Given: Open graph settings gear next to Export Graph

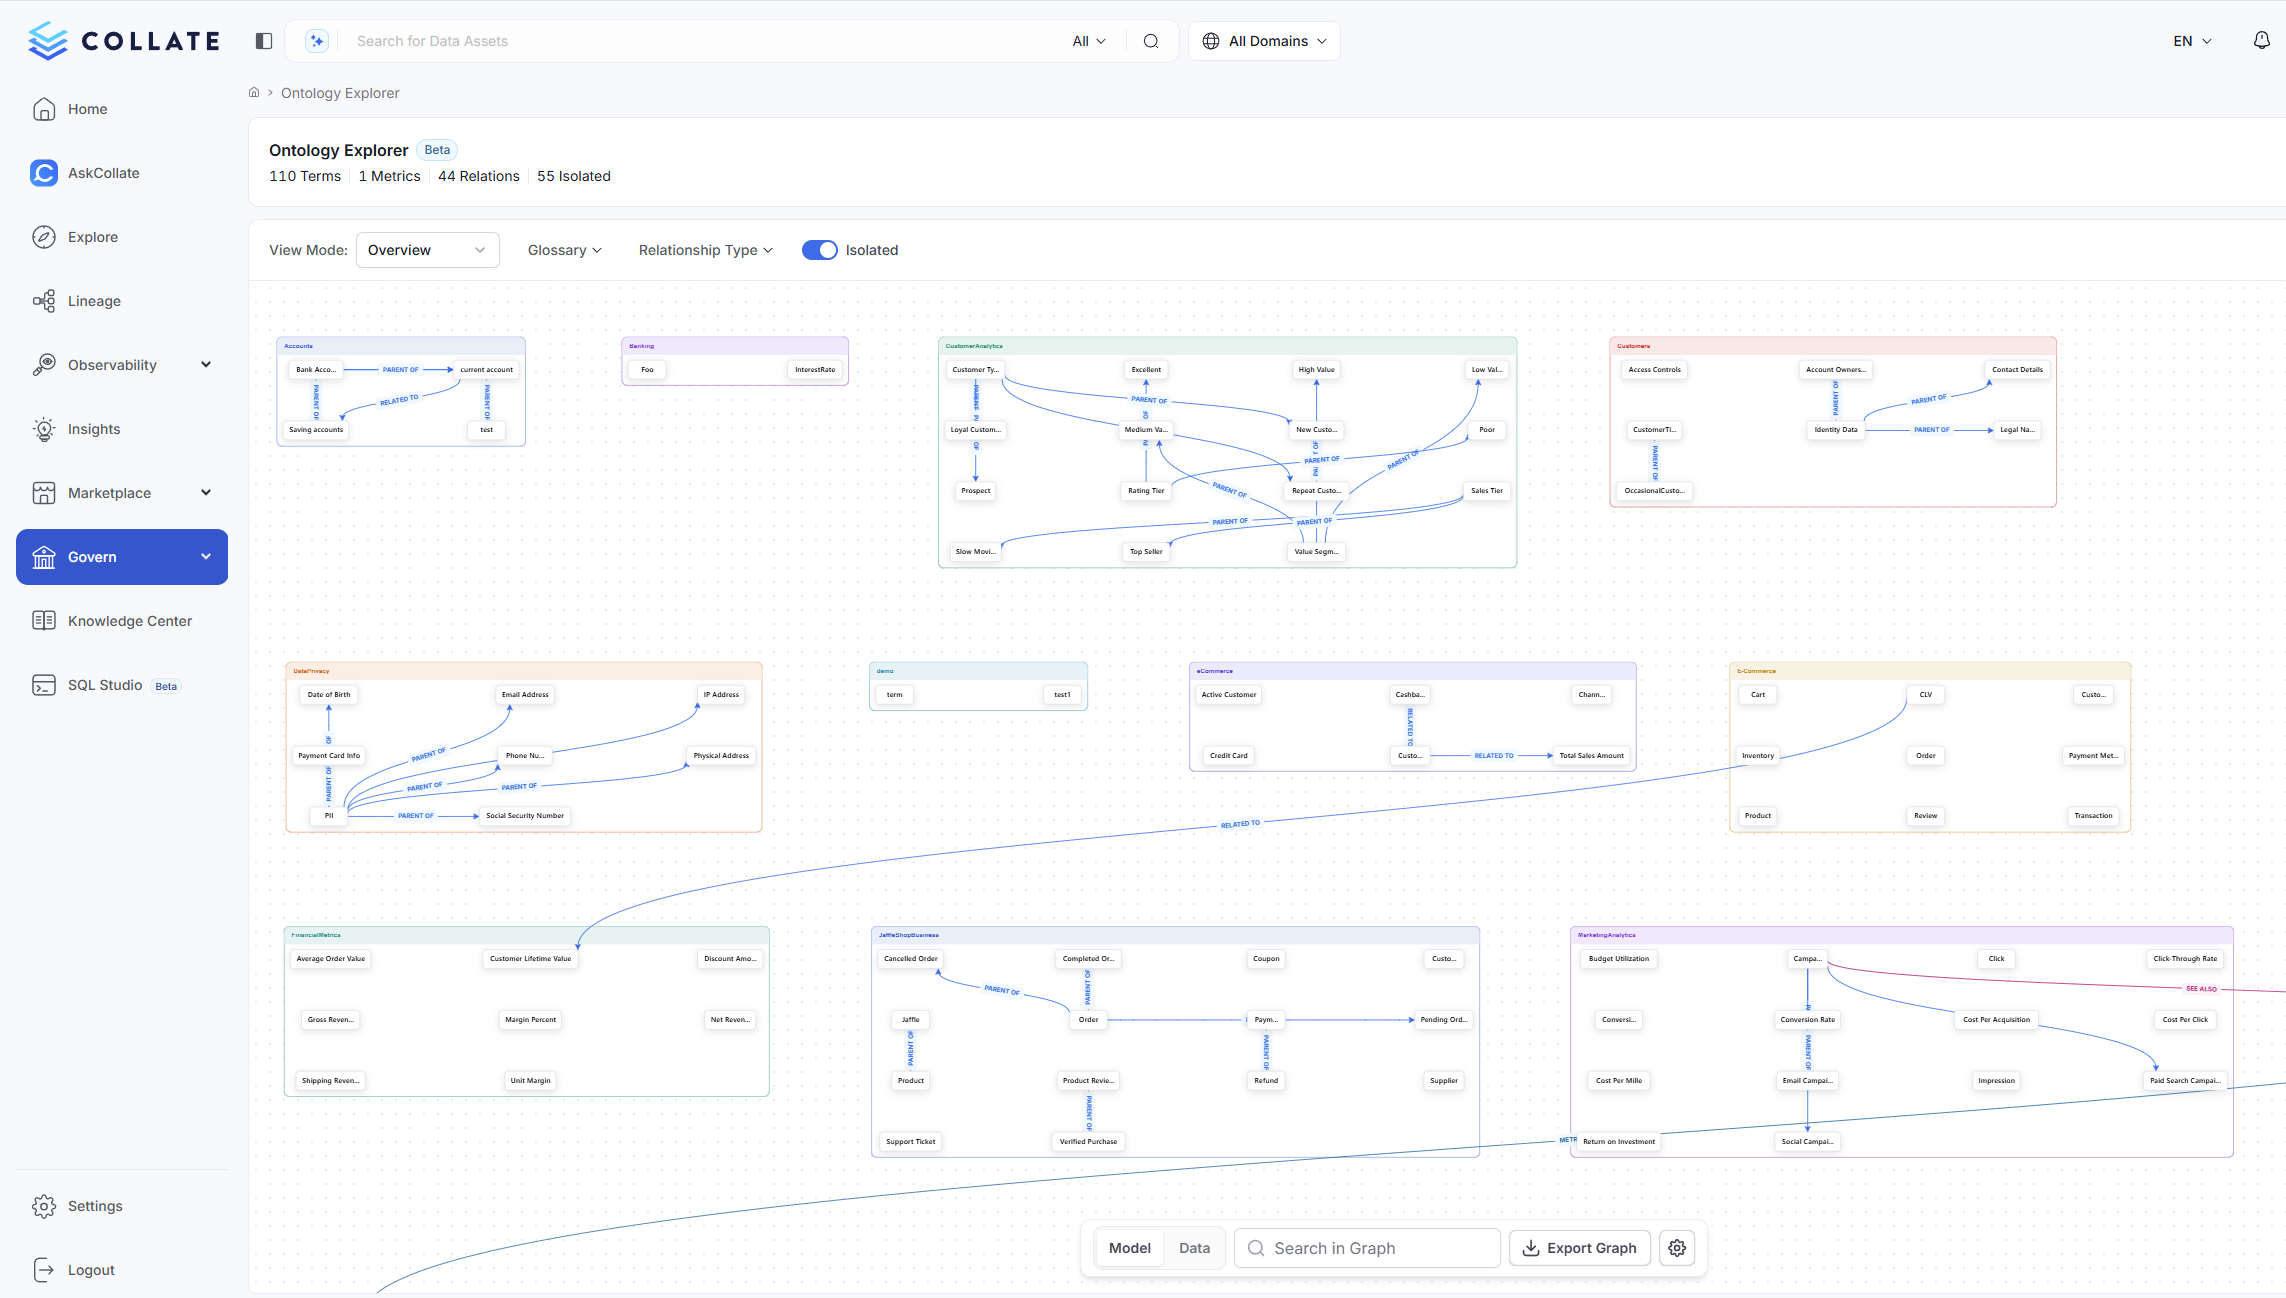Looking at the screenshot, I should click(x=1676, y=1247).
